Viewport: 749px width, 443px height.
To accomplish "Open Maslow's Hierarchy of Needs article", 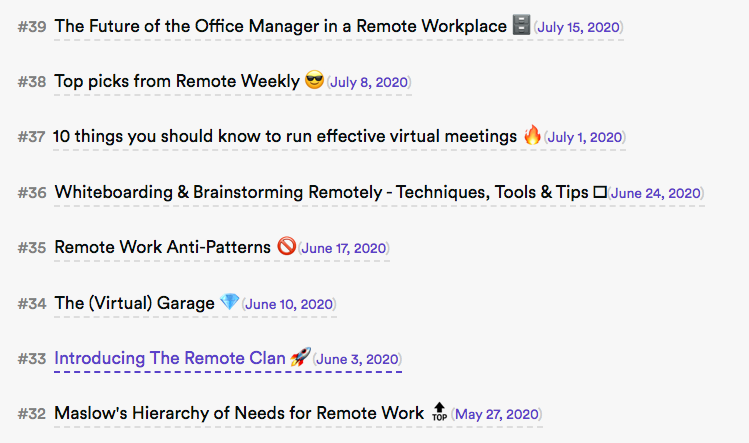I will pyautogui.click(x=239, y=412).
